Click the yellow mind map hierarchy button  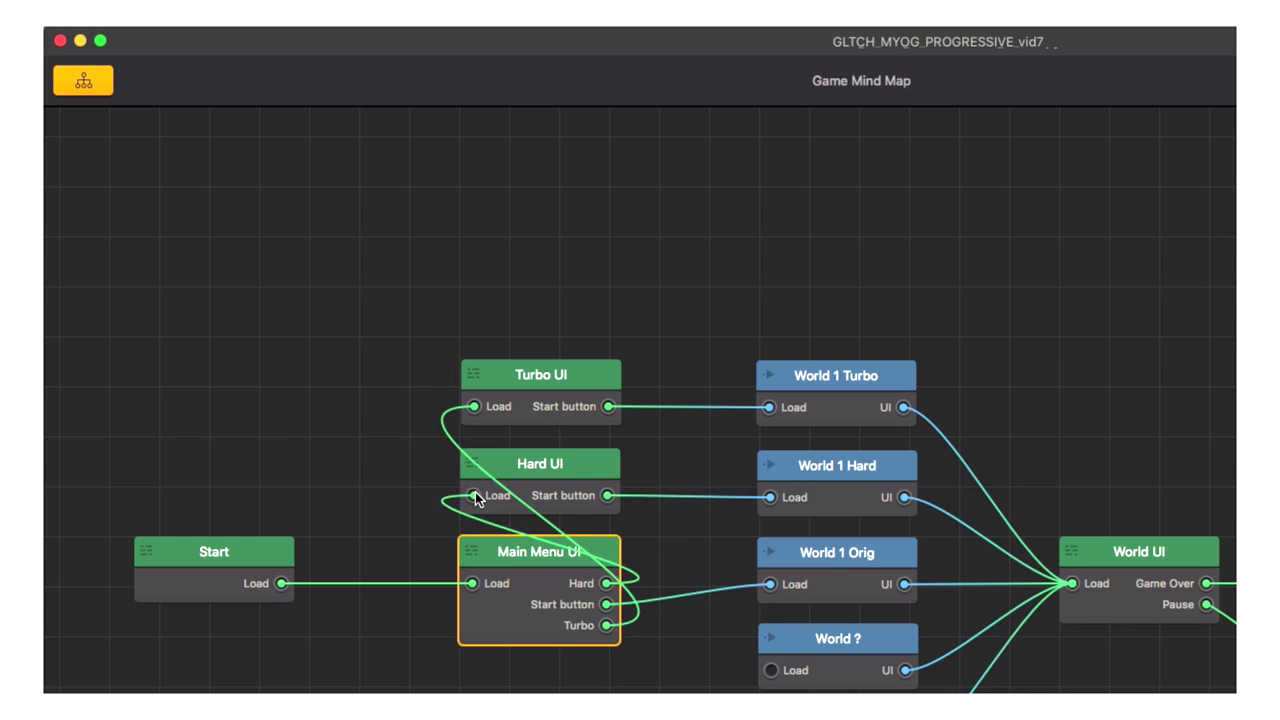[x=83, y=81]
